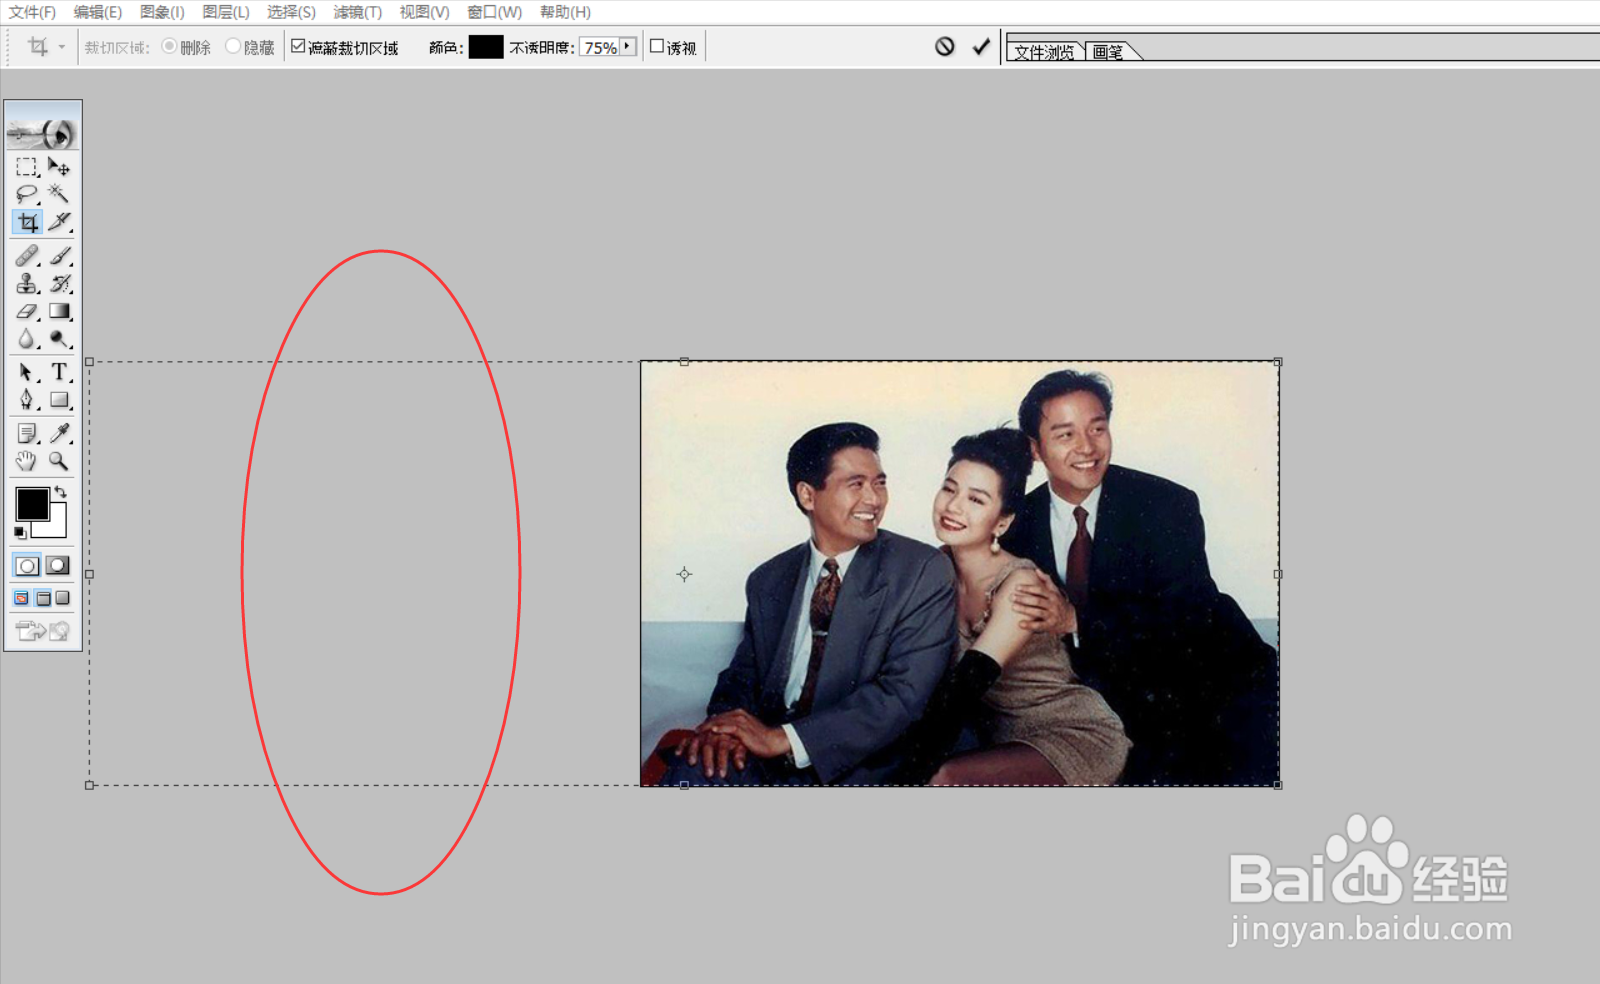This screenshot has width=1600, height=984.
Task: Click the Crop tool icon in options bar
Action: [x=38, y=47]
